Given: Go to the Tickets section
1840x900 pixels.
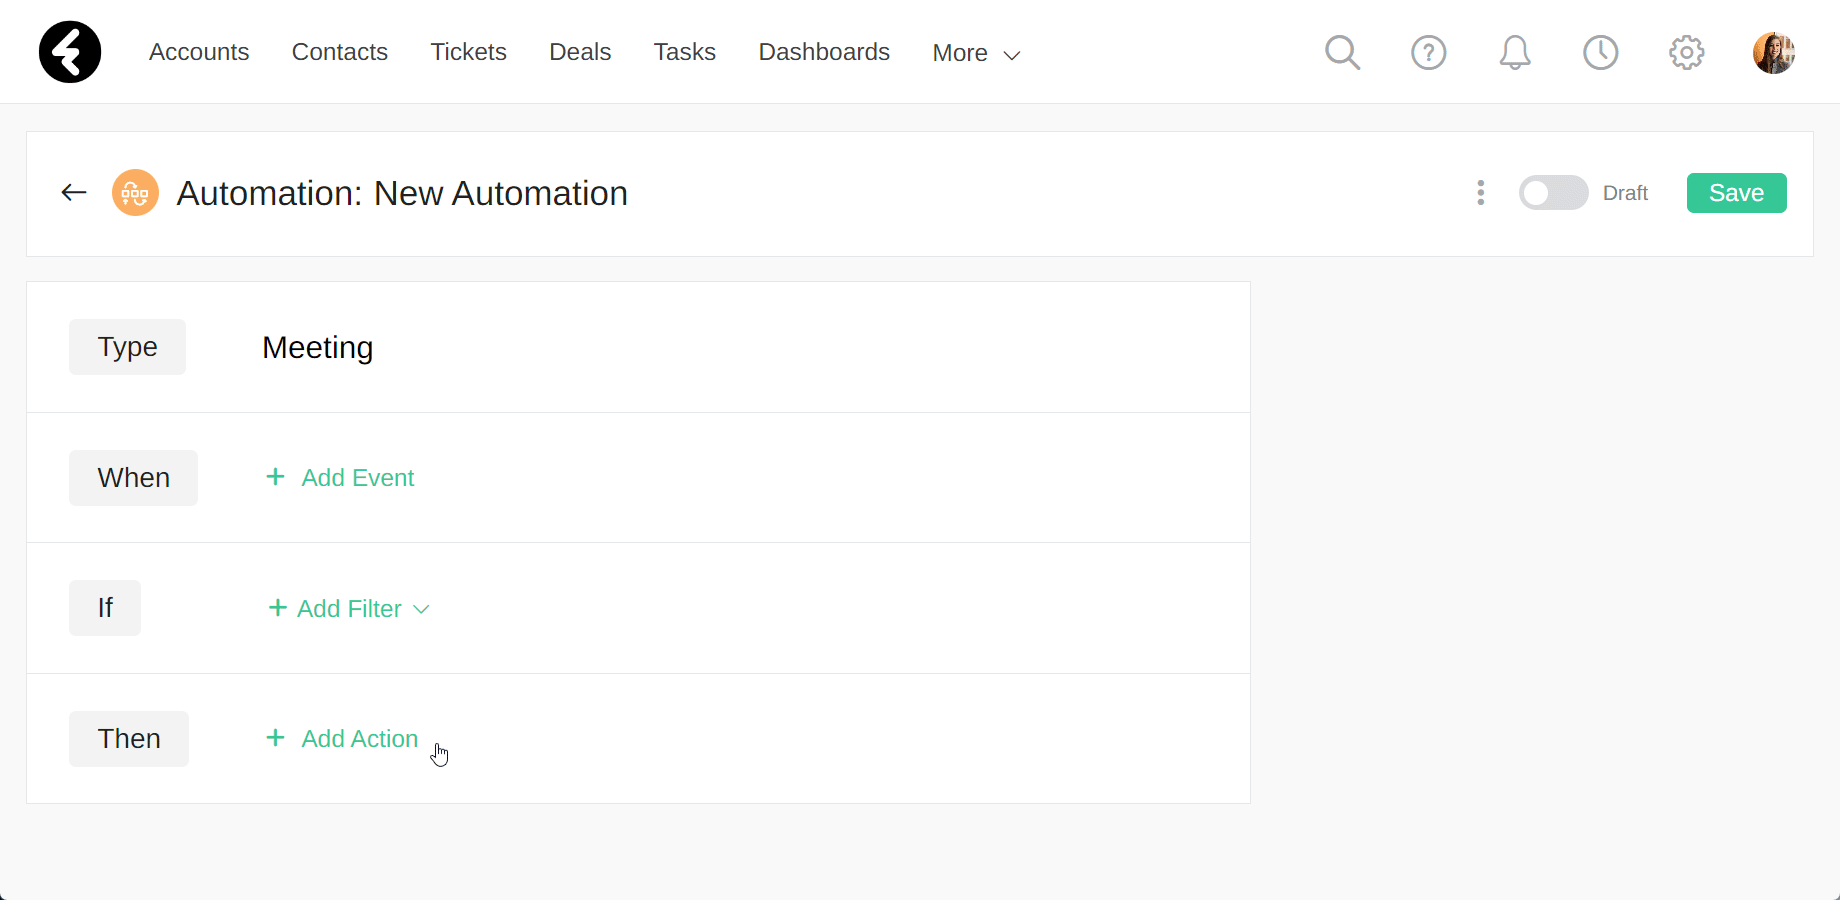Looking at the screenshot, I should pos(468,52).
